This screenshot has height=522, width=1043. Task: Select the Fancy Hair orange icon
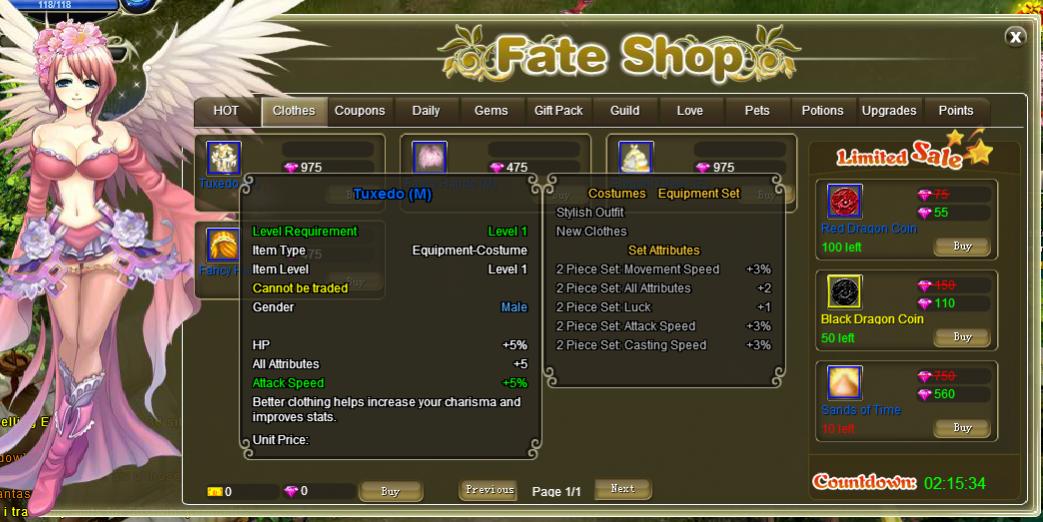point(223,245)
